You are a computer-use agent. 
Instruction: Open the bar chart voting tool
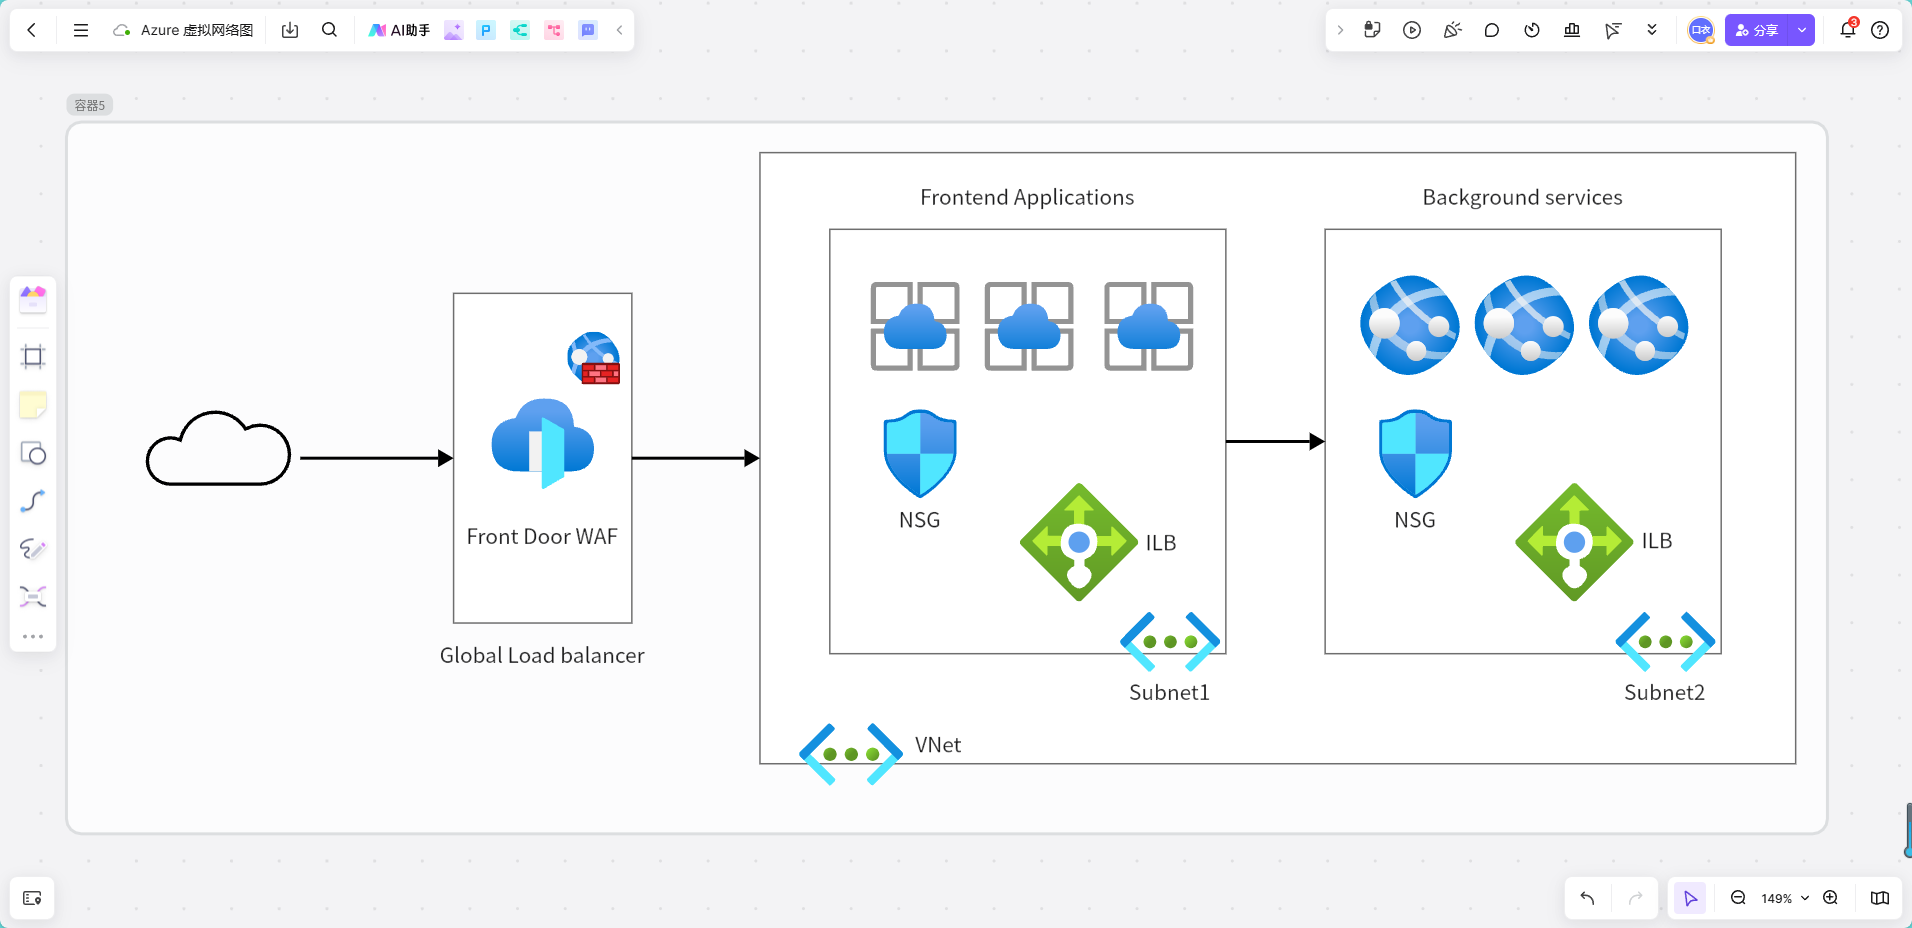click(1572, 30)
